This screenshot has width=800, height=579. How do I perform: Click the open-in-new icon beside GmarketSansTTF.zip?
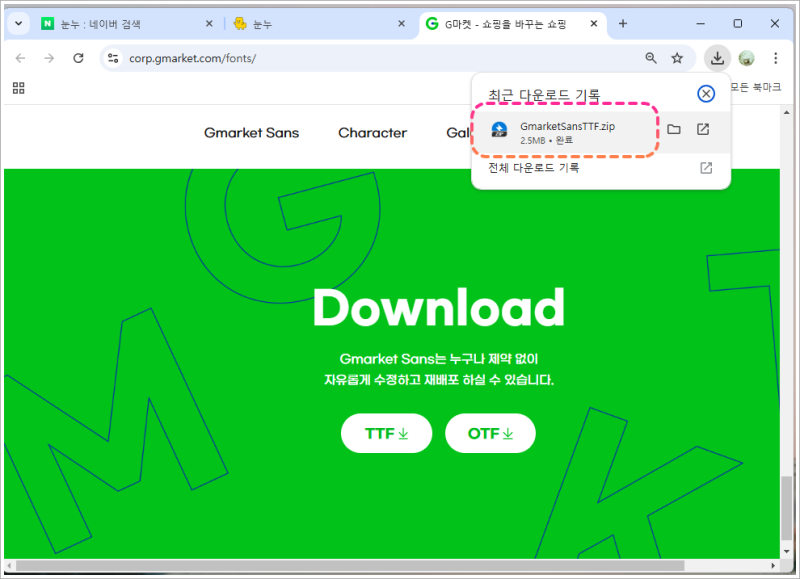click(701, 129)
